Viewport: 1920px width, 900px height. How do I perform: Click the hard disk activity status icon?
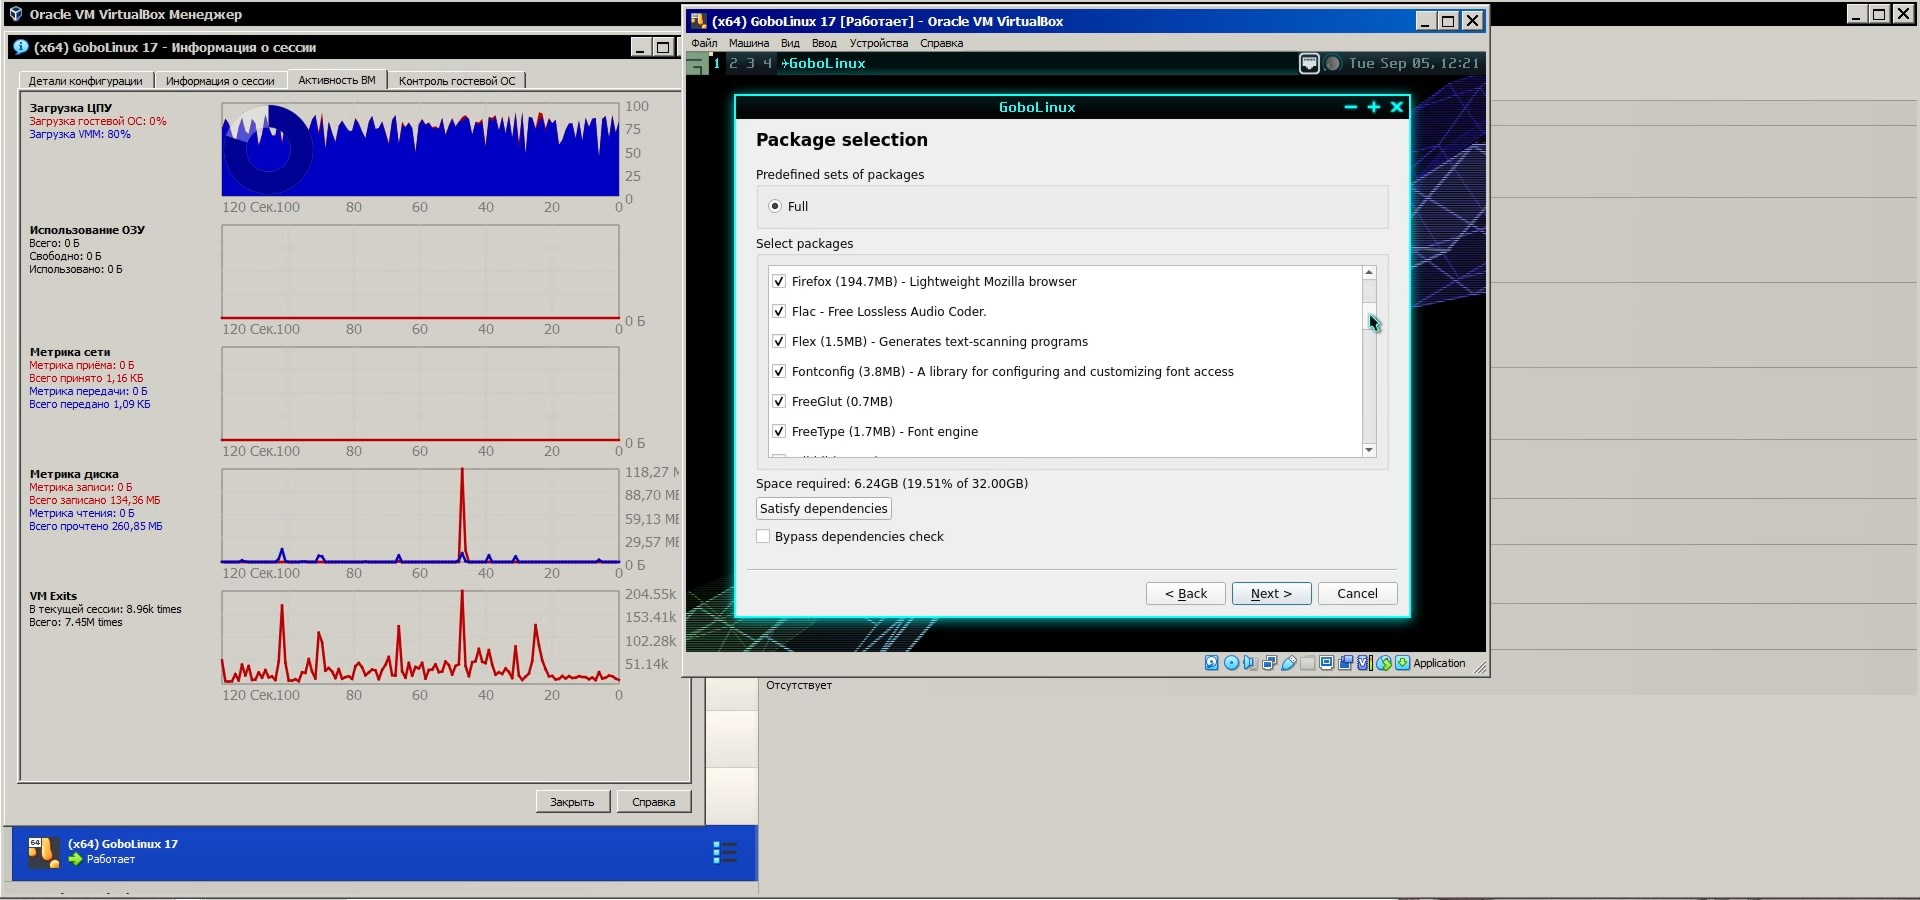pyautogui.click(x=1211, y=663)
